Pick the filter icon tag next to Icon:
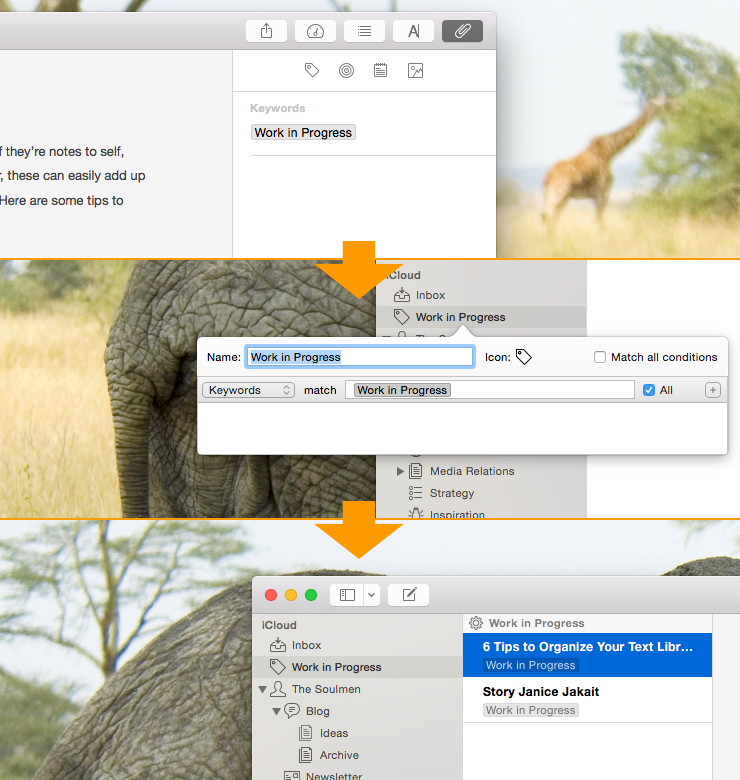This screenshot has width=740, height=780. click(524, 357)
